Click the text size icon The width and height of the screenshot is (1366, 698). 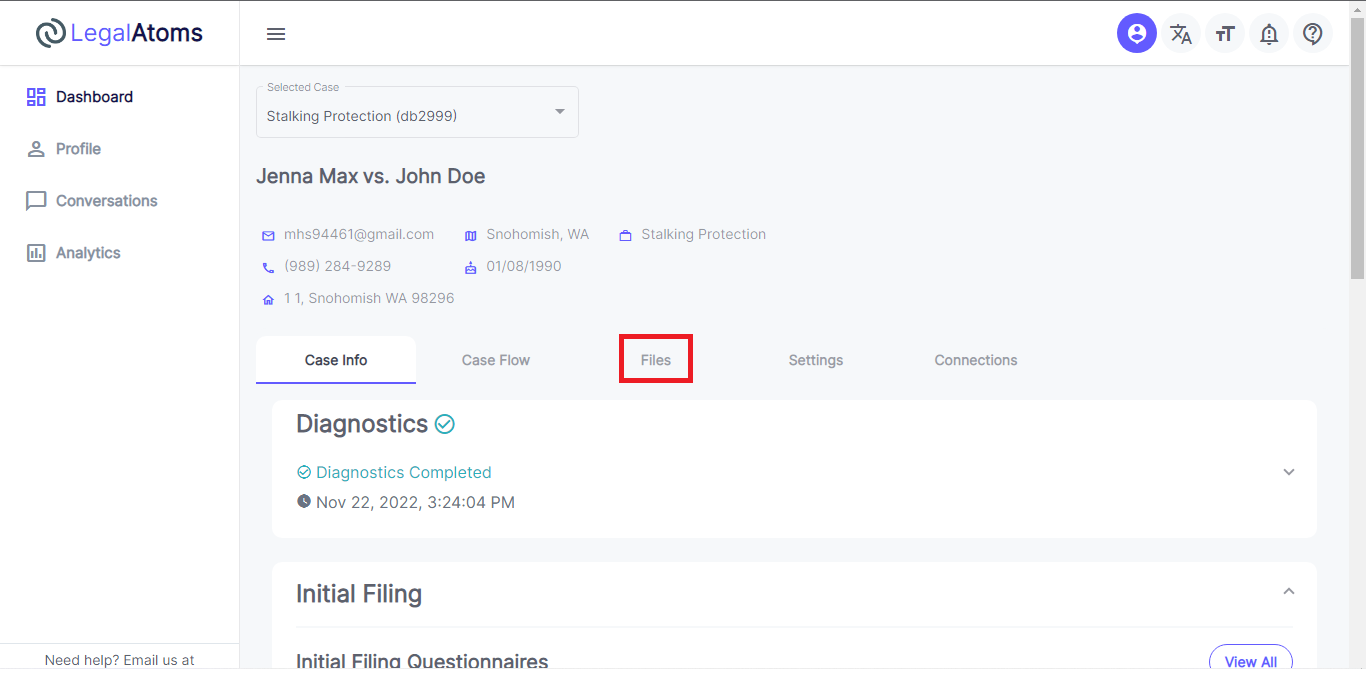[x=1225, y=34]
